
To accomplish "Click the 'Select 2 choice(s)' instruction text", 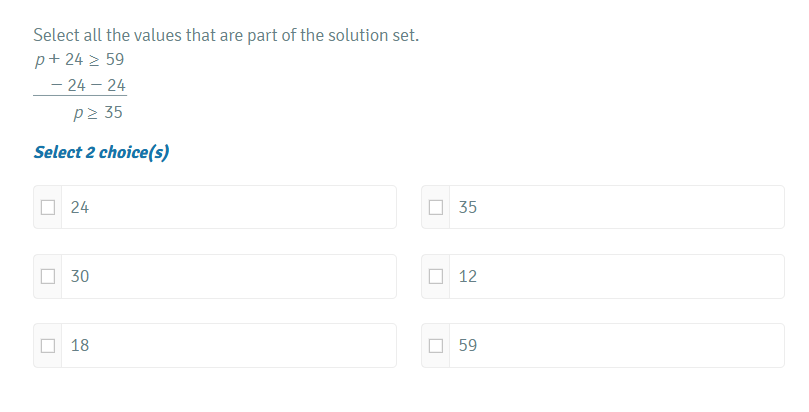I will [101, 153].
